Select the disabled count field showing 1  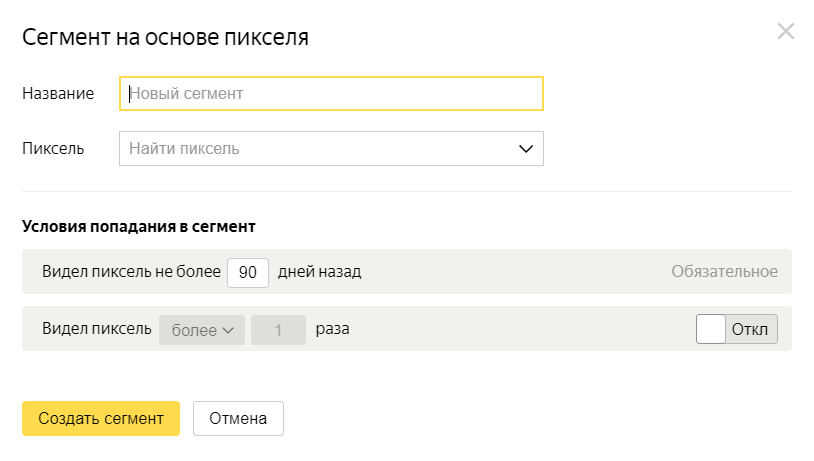click(278, 330)
